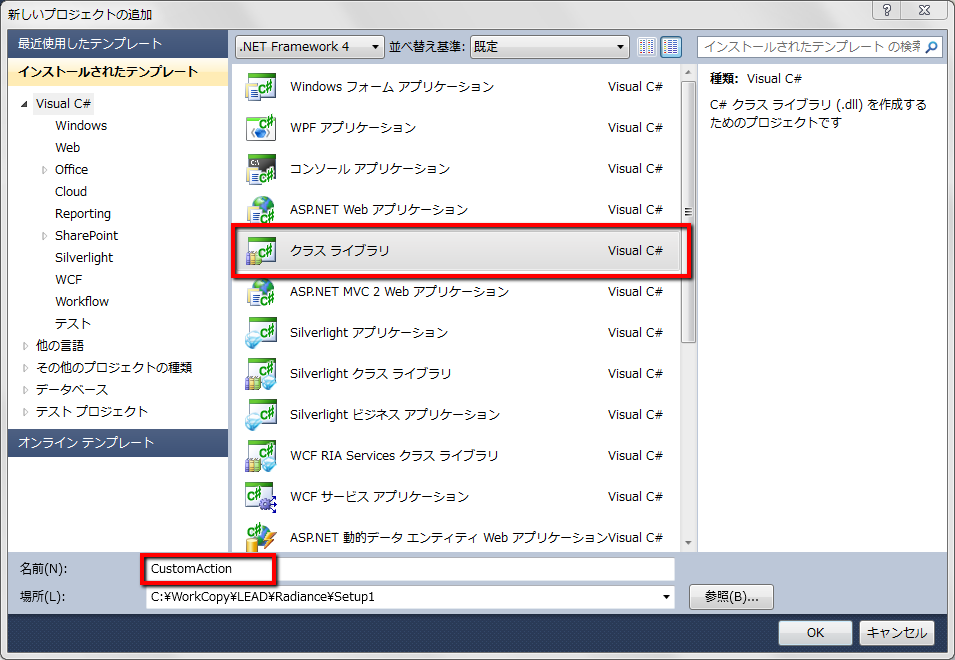This screenshot has height=660, width=955.
Task: Click the template list scrollbar thumb
Action: pyautogui.click(x=688, y=212)
